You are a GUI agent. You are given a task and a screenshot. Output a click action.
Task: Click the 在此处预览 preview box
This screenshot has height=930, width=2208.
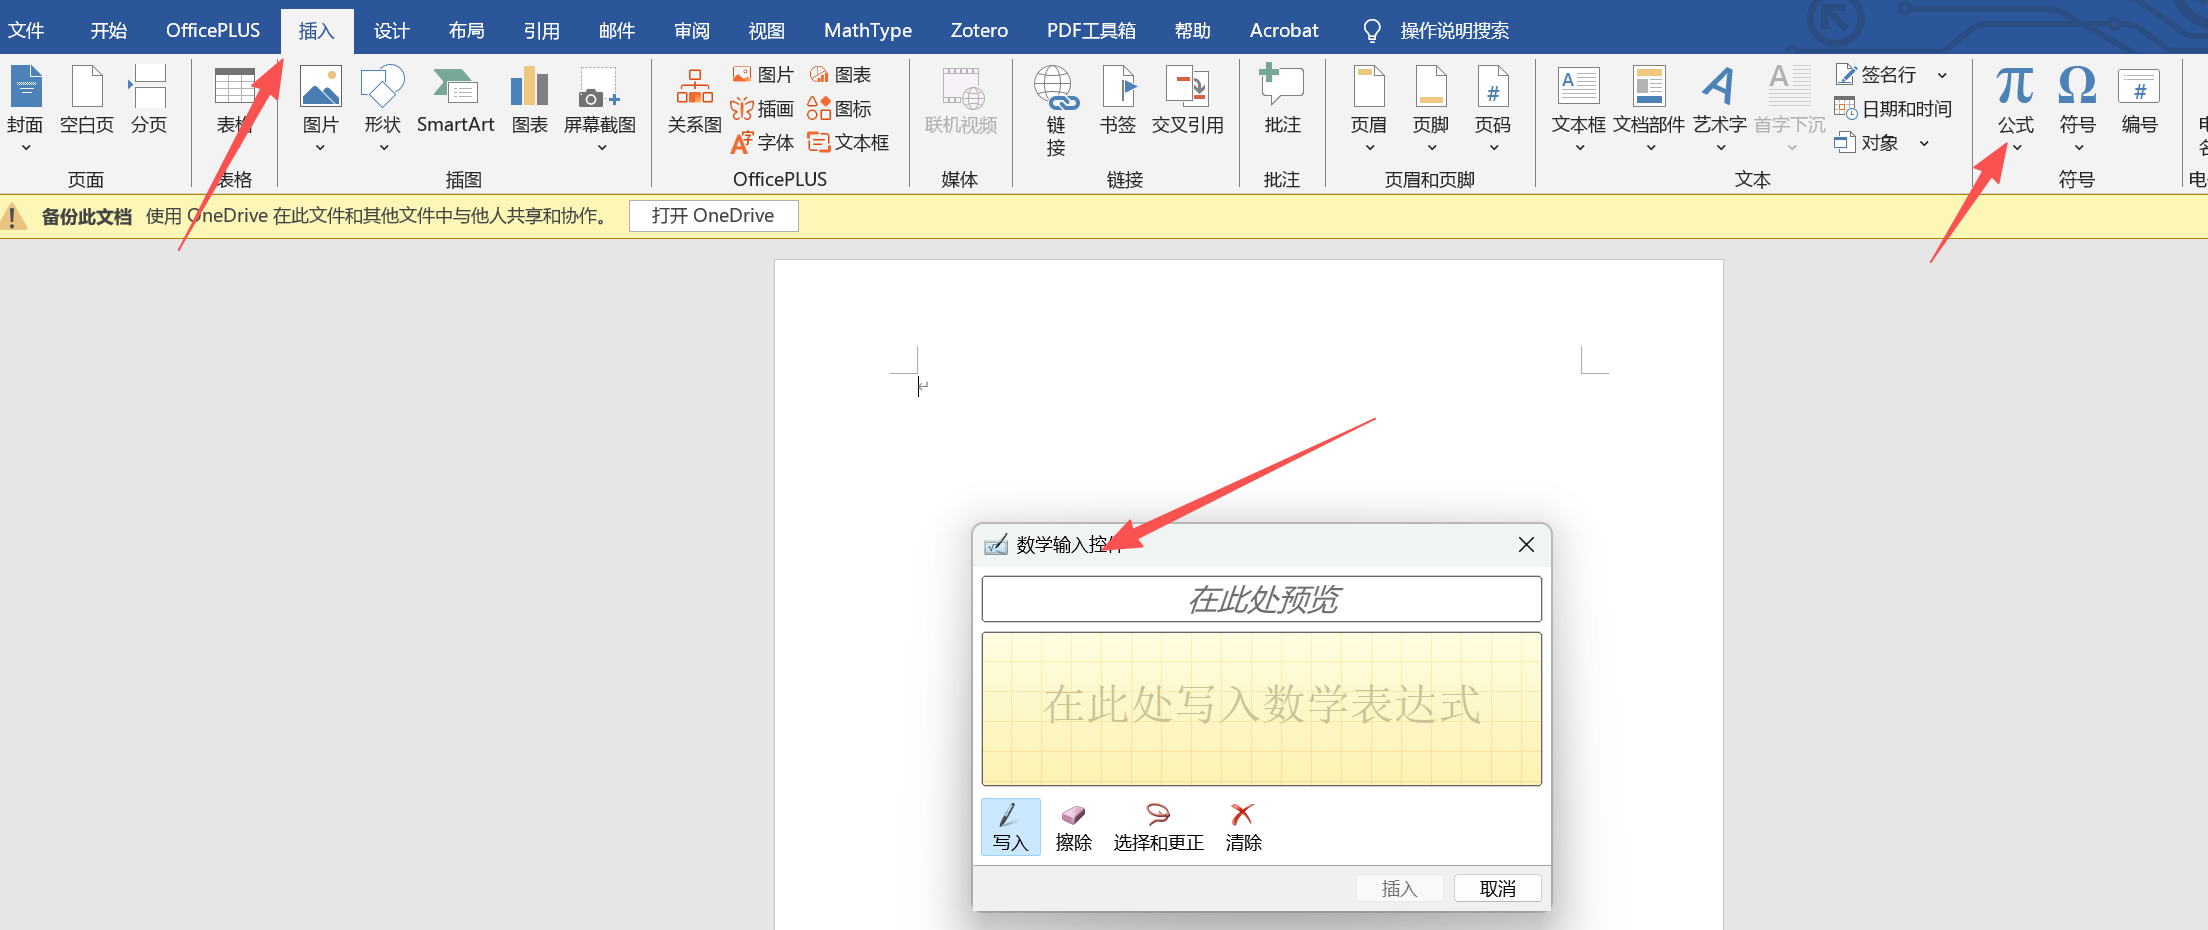(x=1262, y=599)
